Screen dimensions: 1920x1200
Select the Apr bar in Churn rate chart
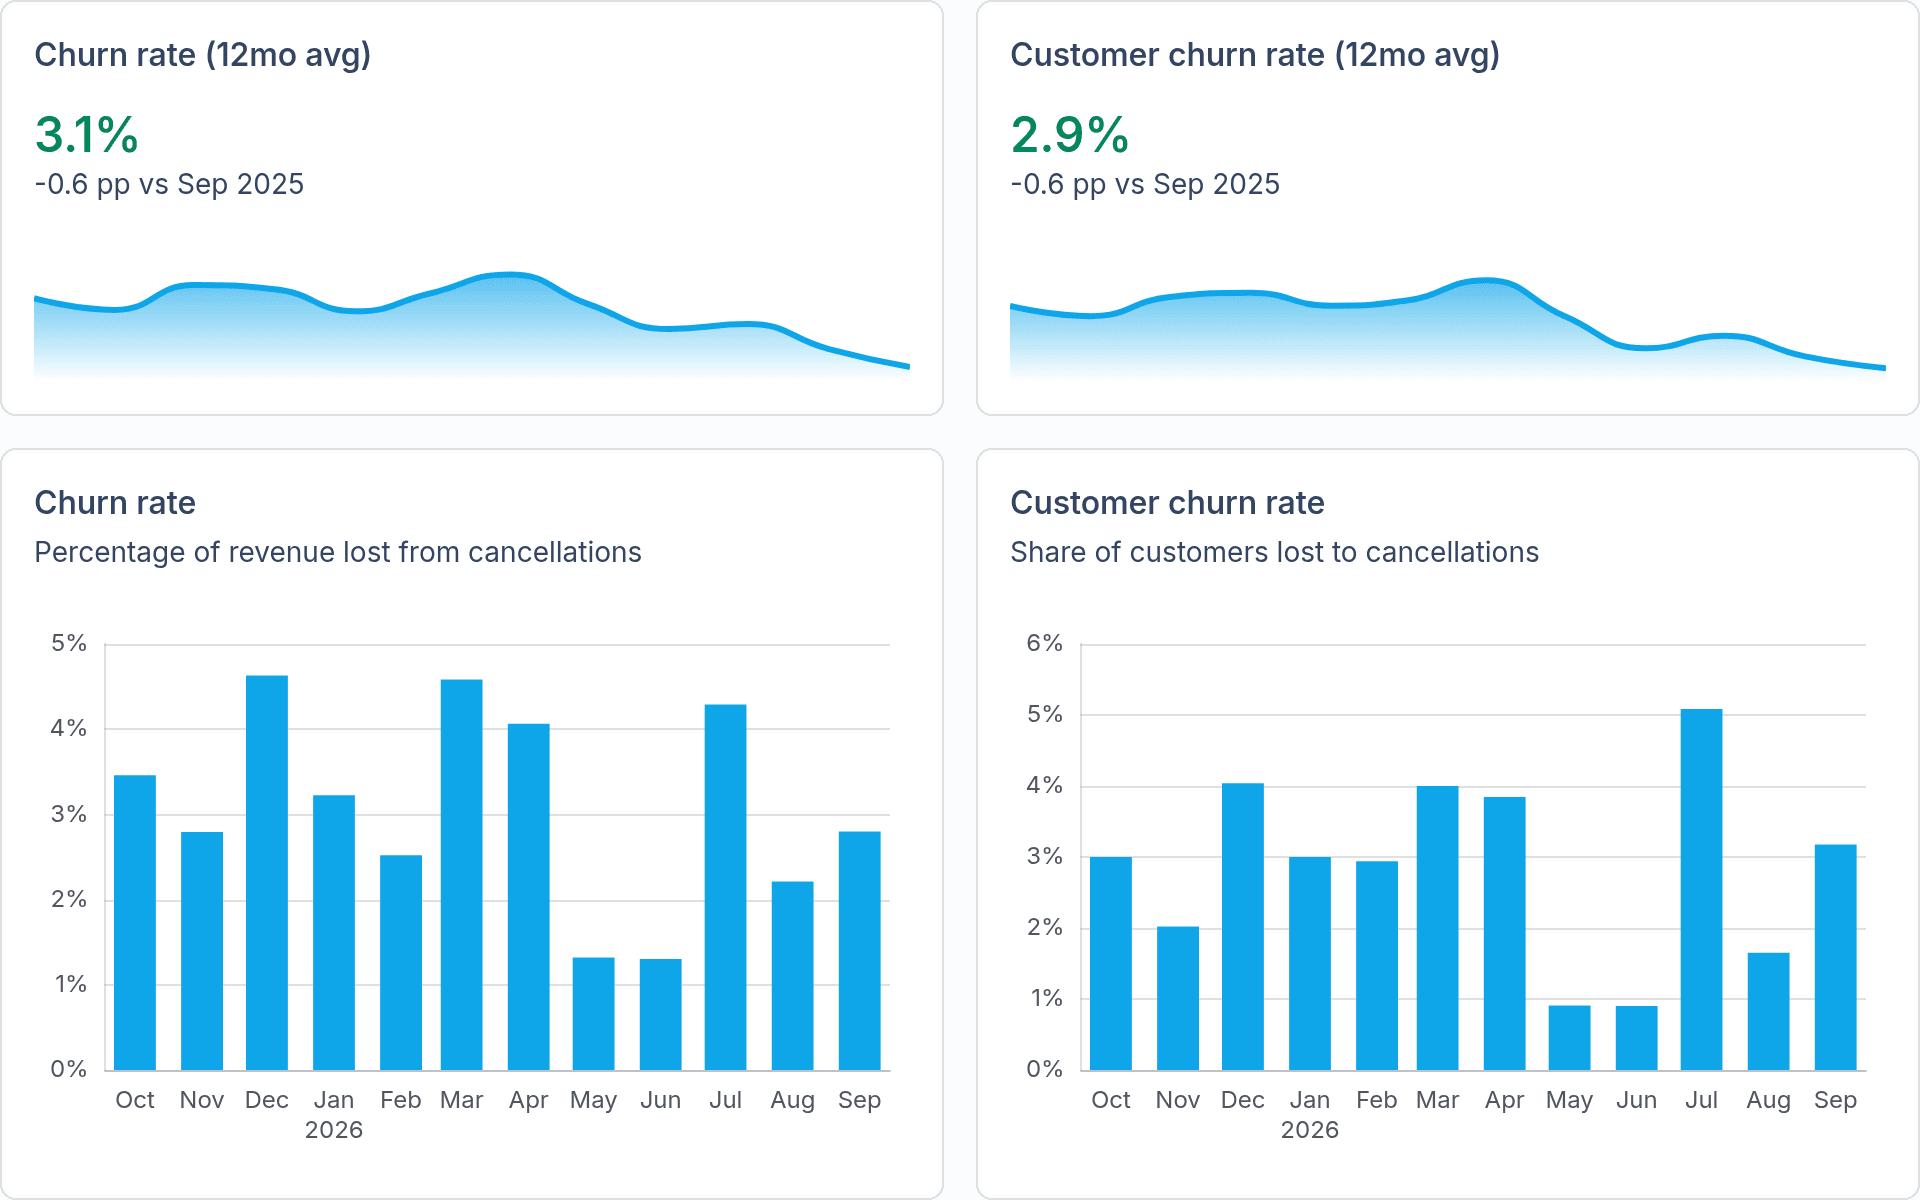click(x=529, y=897)
